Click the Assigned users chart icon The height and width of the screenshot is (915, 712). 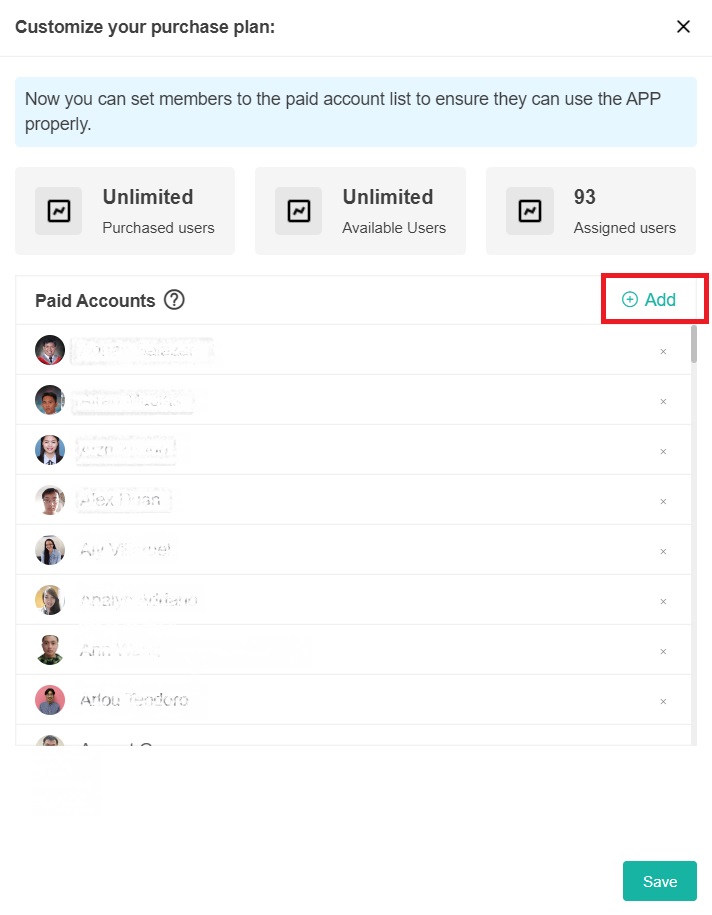pos(529,211)
